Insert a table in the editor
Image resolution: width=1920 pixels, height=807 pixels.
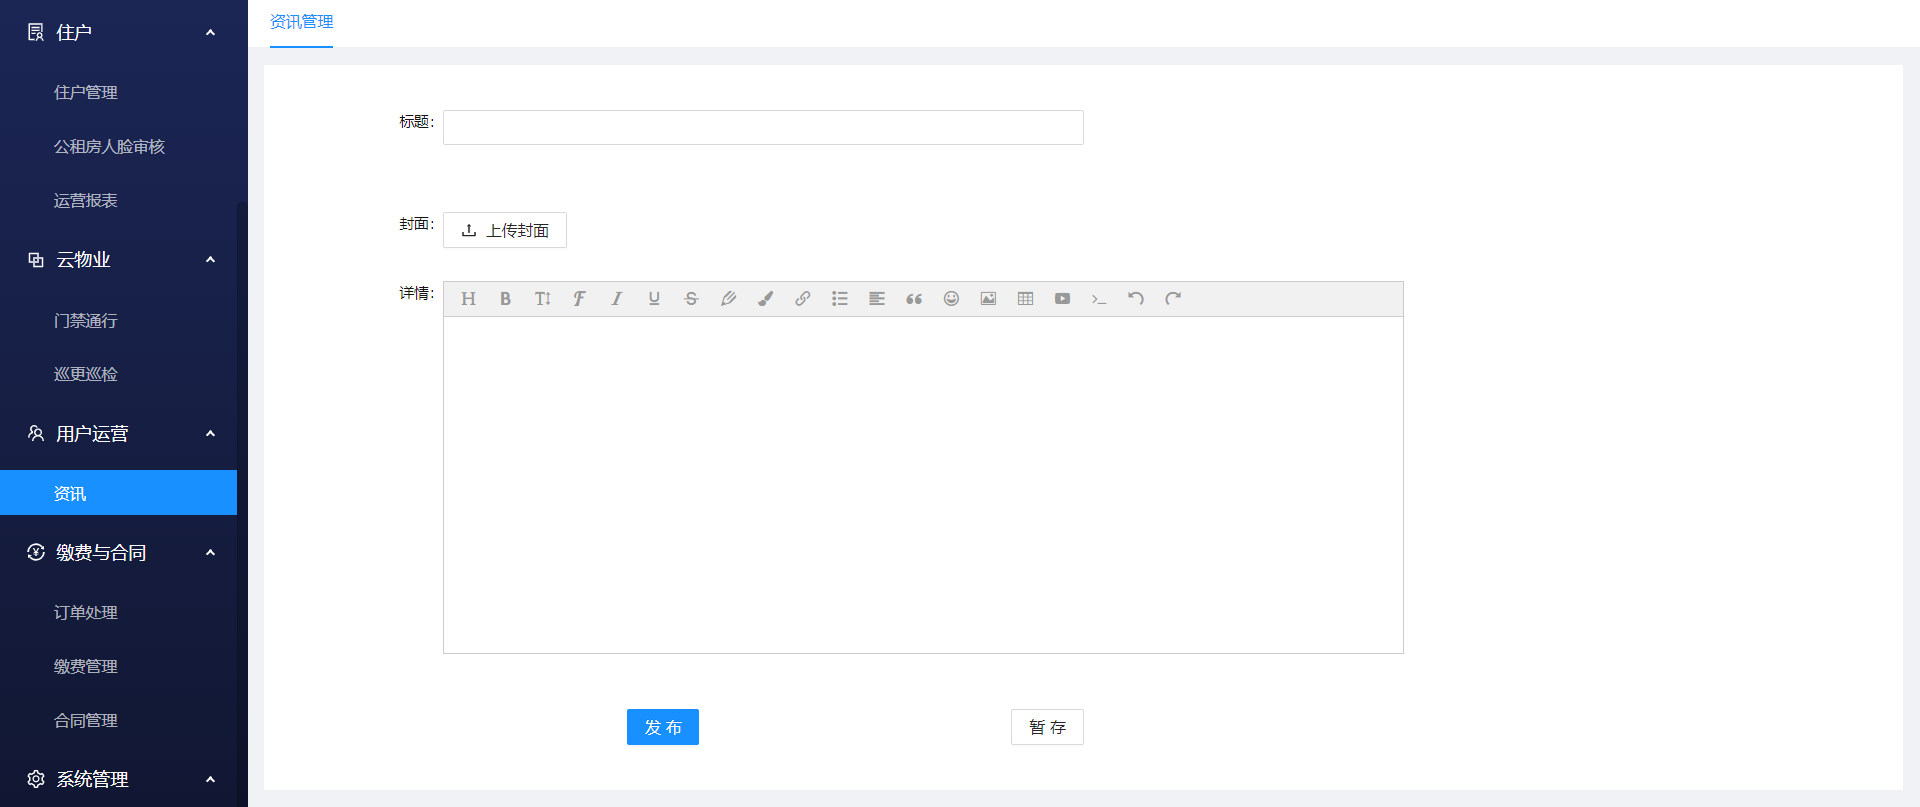1025,299
